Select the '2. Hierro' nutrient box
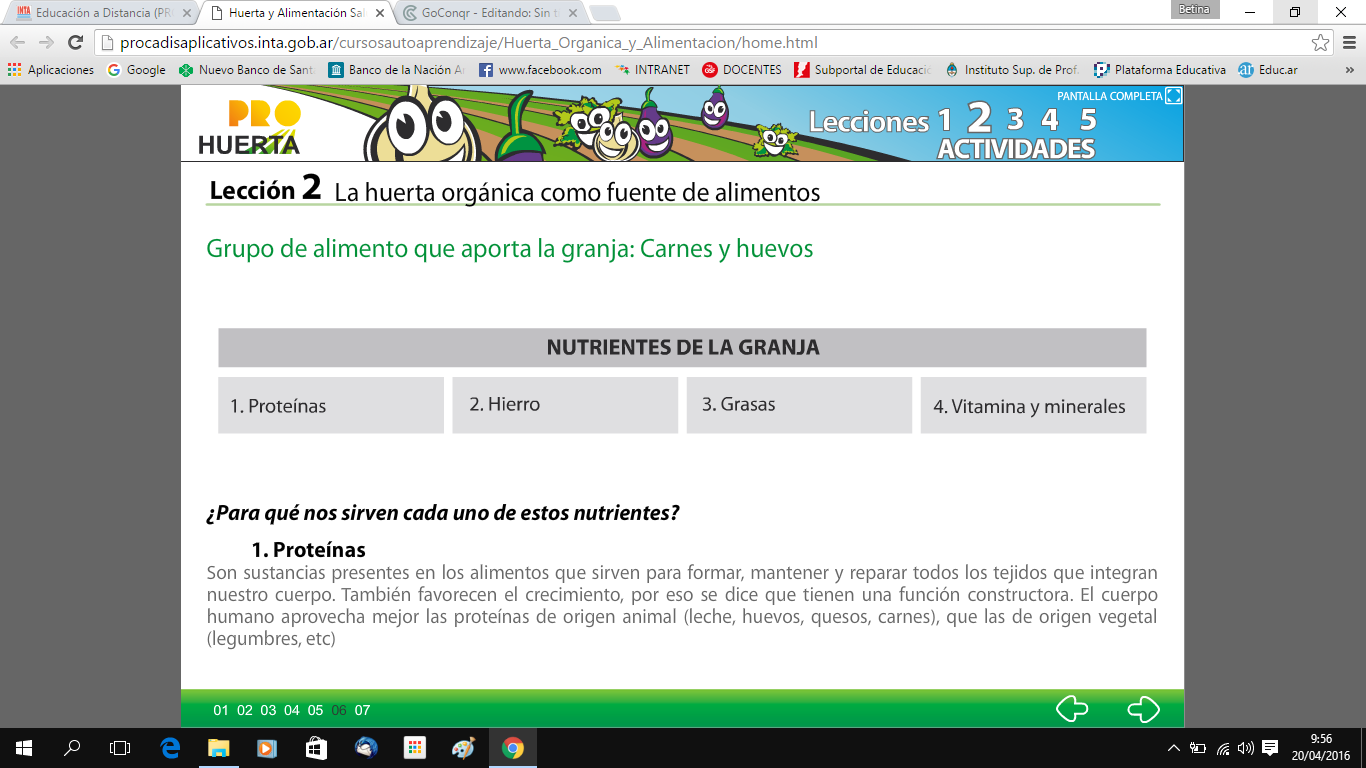 [565, 405]
